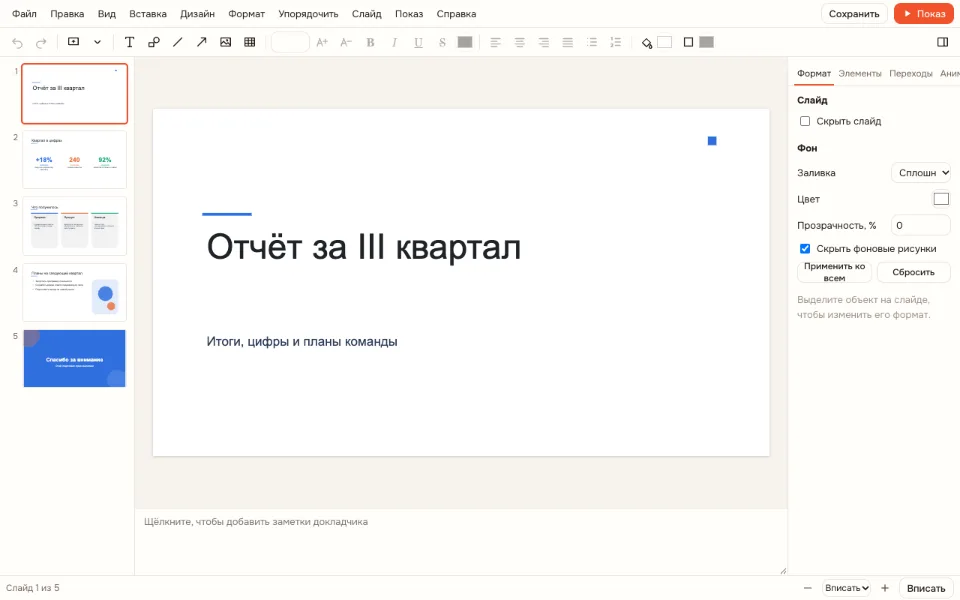Switch to the Переходы tab

click(910, 73)
